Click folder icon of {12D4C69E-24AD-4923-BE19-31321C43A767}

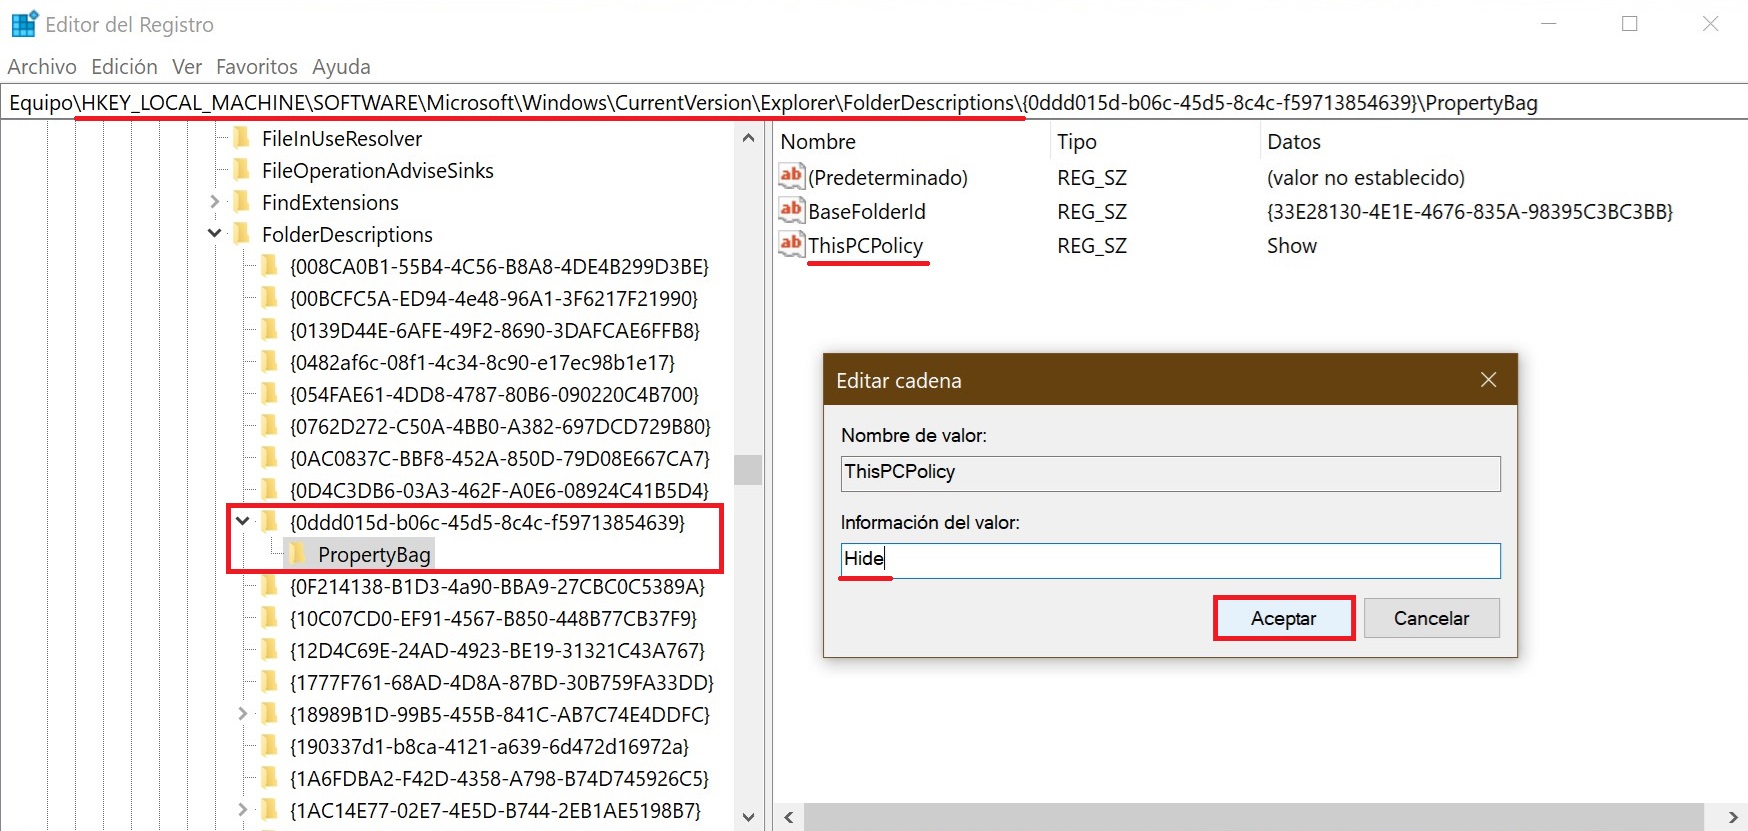[269, 650]
